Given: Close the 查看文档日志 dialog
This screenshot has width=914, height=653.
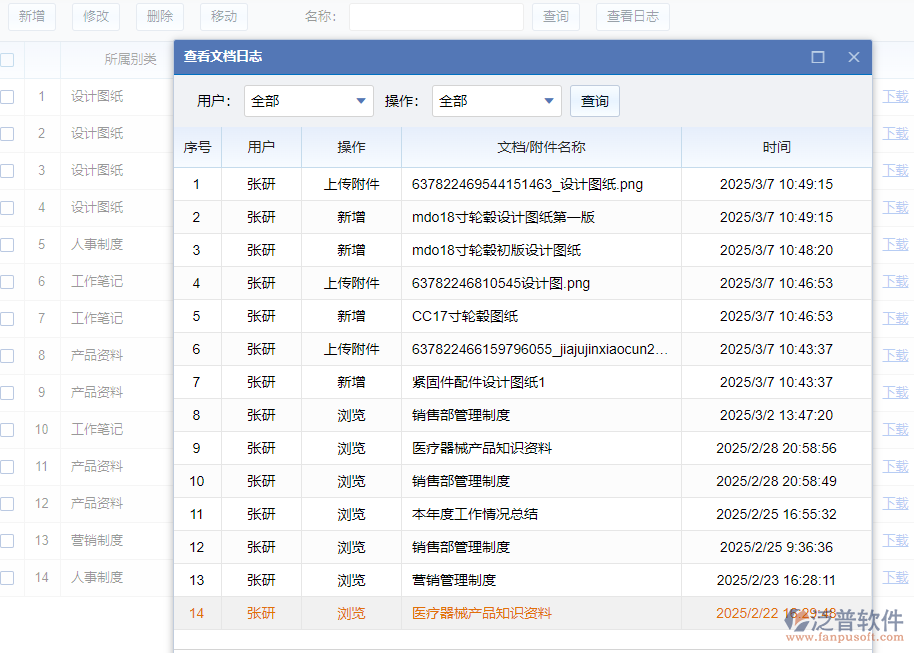Looking at the screenshot, I should [x=854, y=57].
